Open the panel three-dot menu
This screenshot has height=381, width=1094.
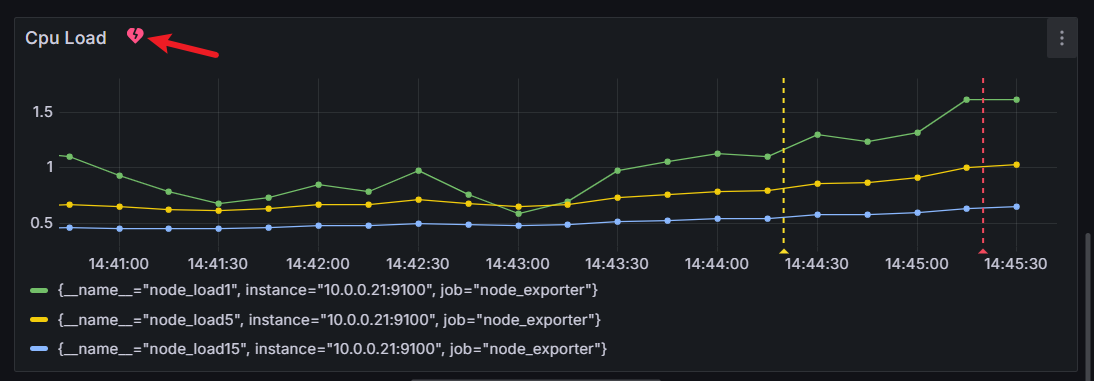coord(1061,38)
